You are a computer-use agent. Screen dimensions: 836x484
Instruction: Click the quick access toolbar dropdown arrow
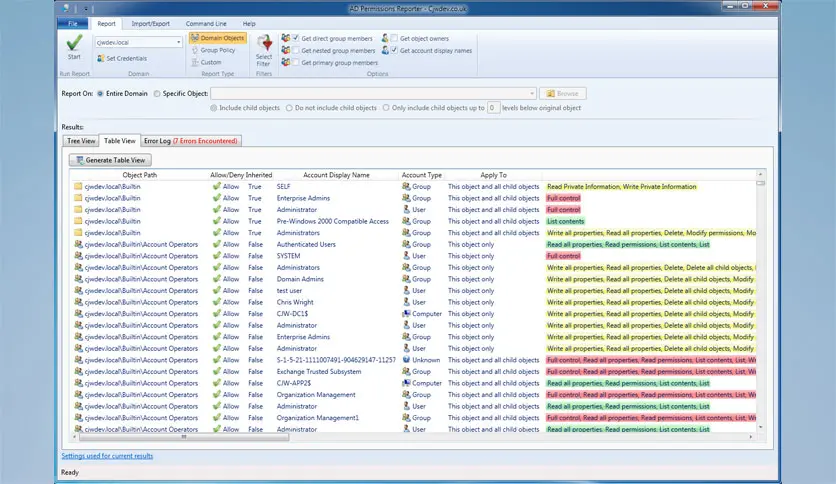pyautogui.click(x=86, y=9)
